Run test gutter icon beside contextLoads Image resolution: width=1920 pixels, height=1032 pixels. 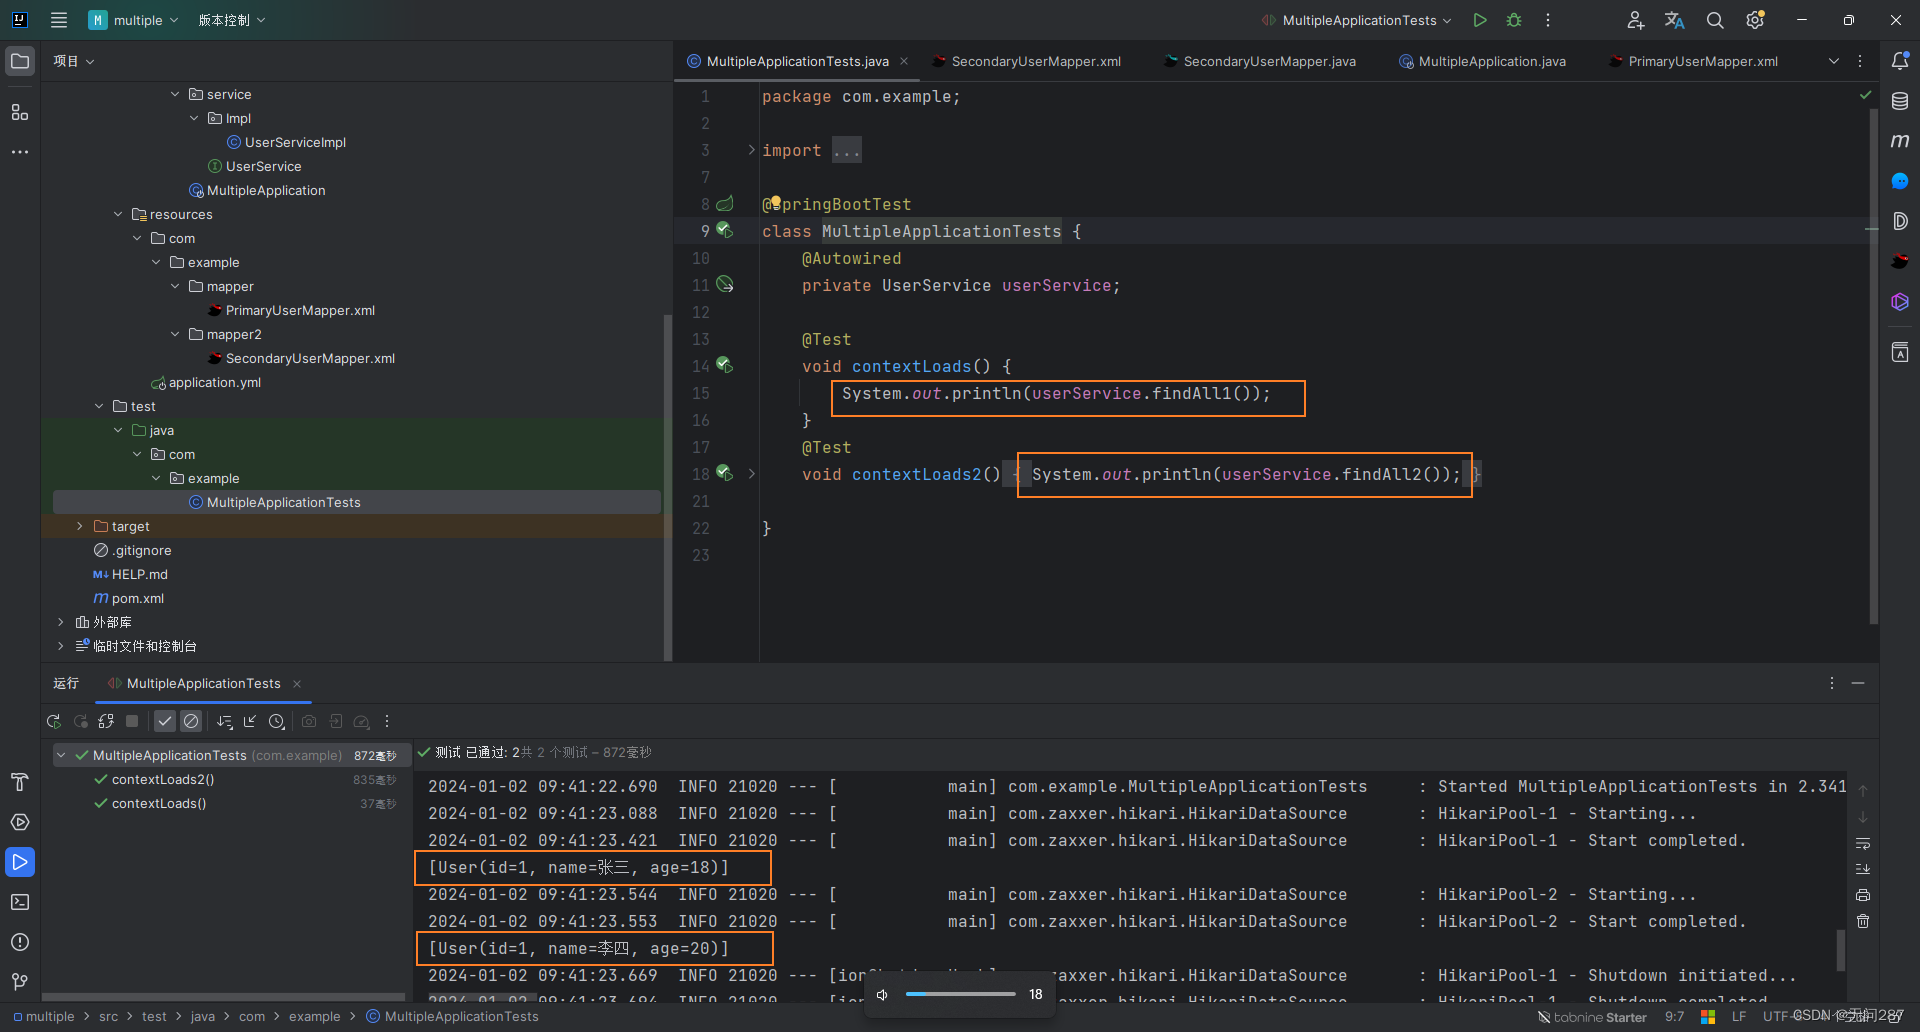[x=725, y=366]
